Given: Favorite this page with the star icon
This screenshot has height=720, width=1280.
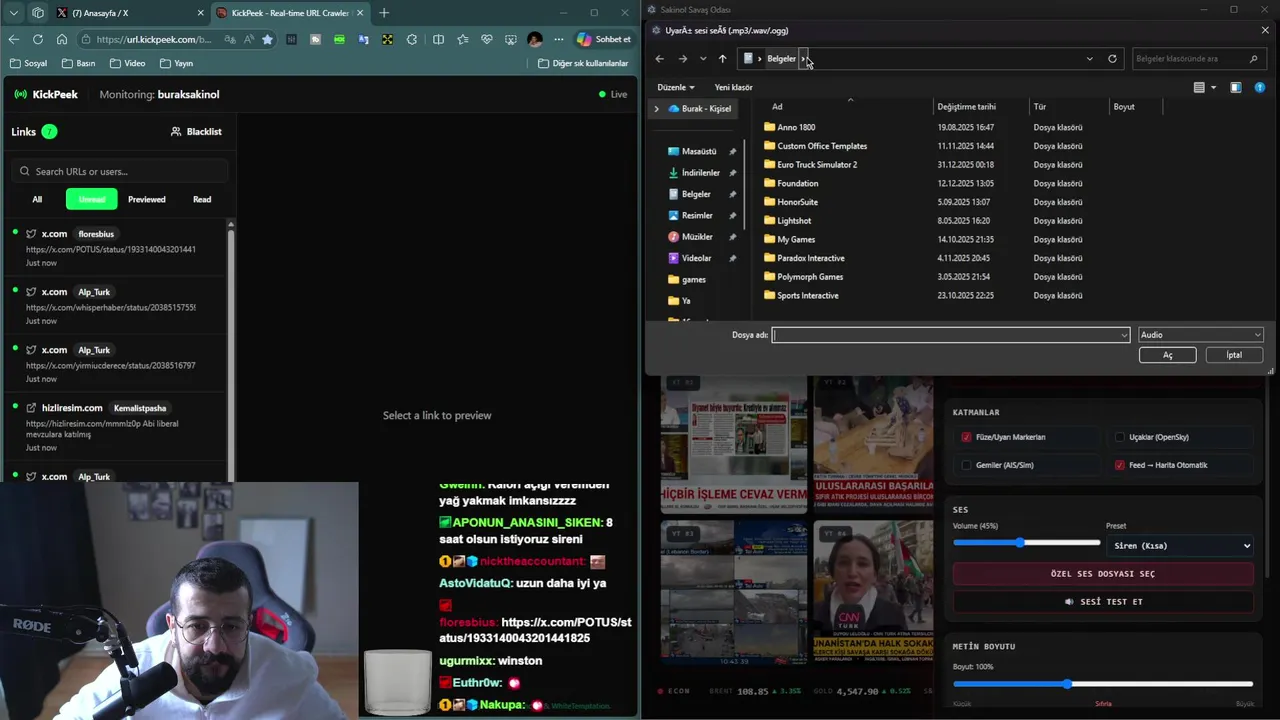Looking at the screenshot, I should (x=267, y=39).
